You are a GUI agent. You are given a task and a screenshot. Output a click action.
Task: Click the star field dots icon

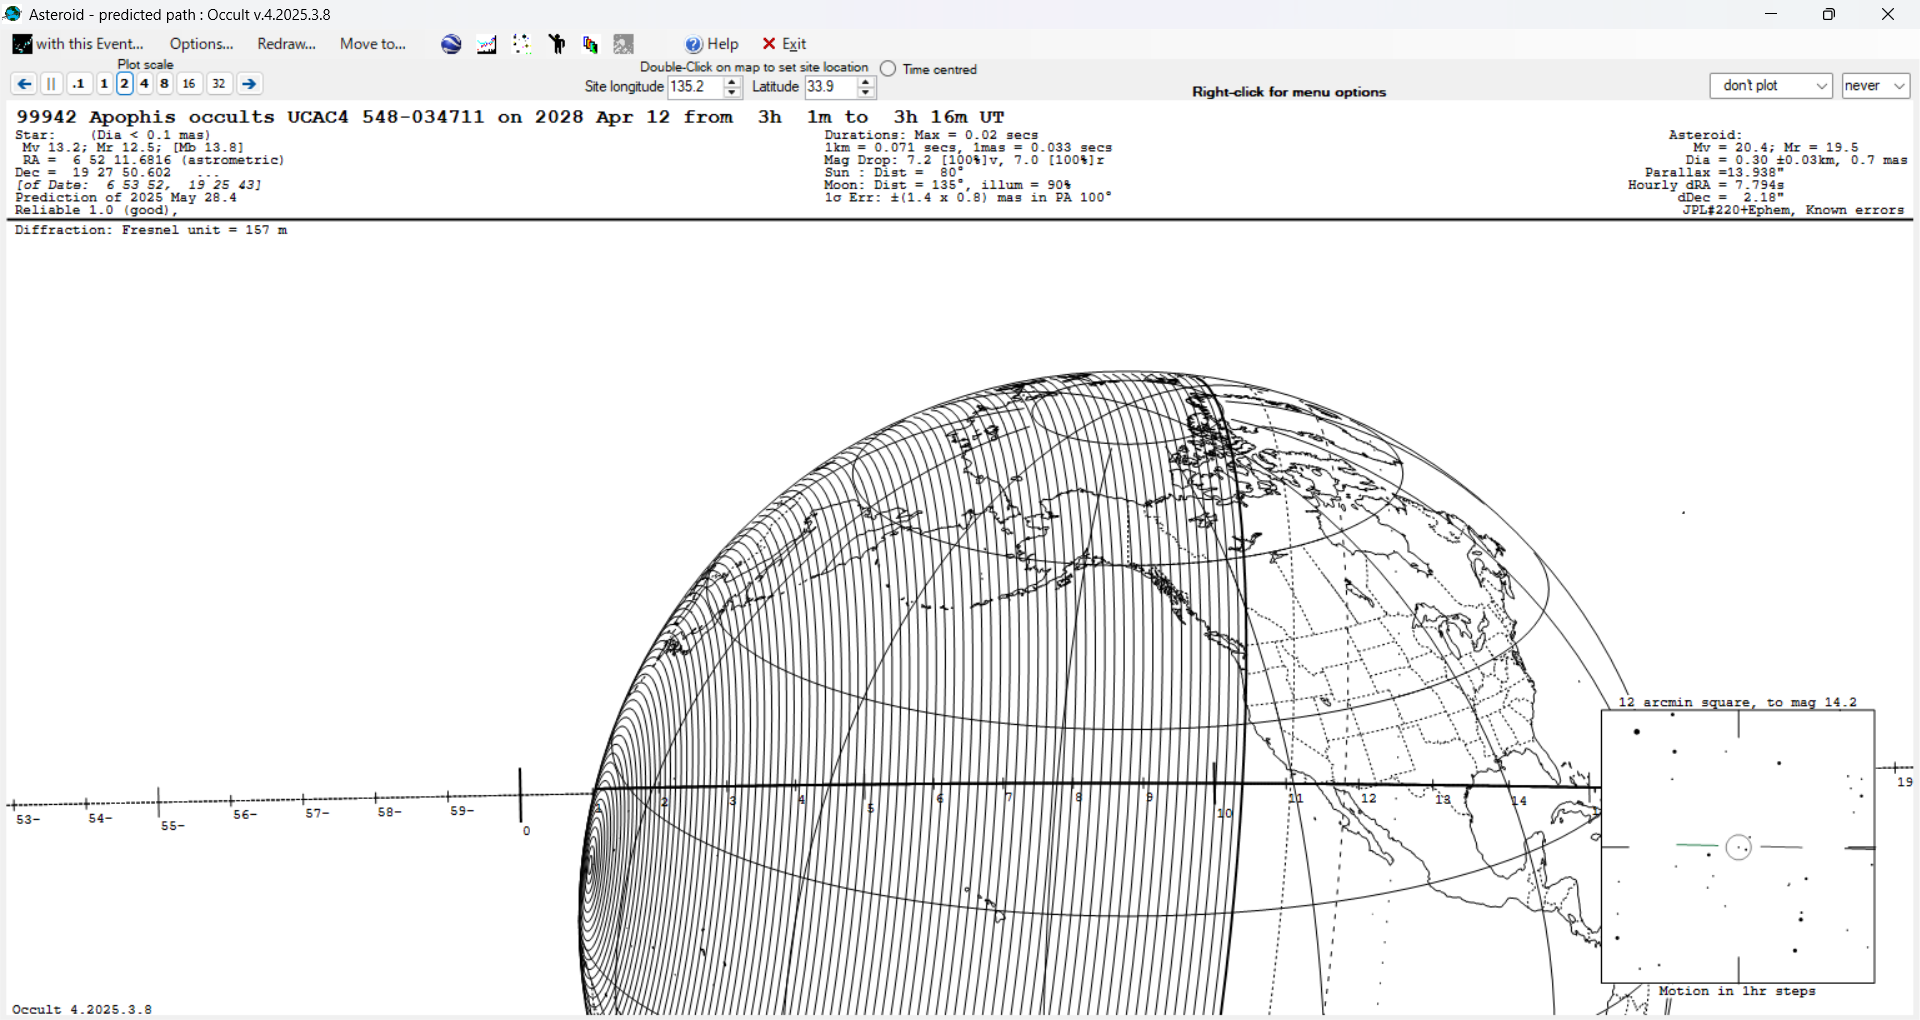click(521, 44)
